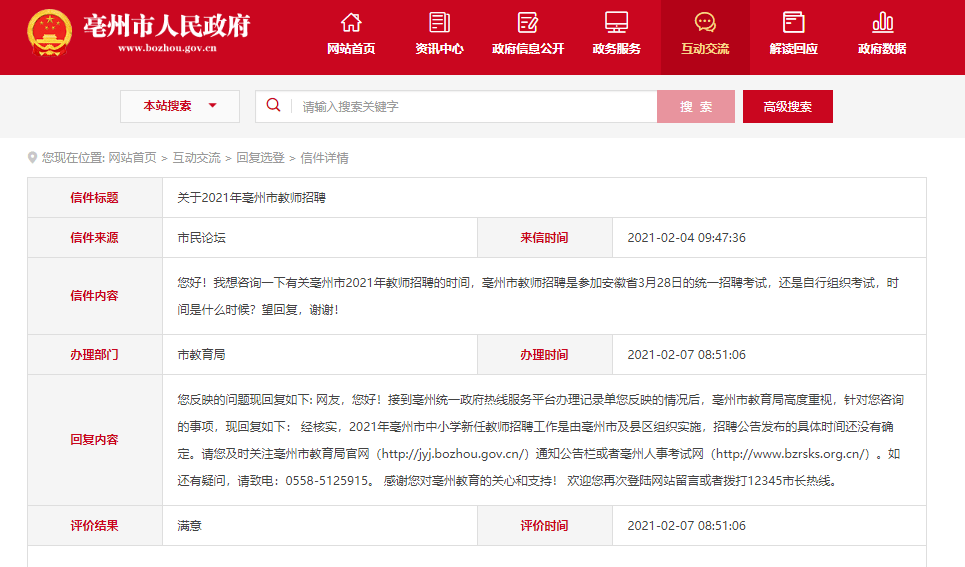Click the 市教育局 department value
The image size is (965, 567).
coord(201,355)
